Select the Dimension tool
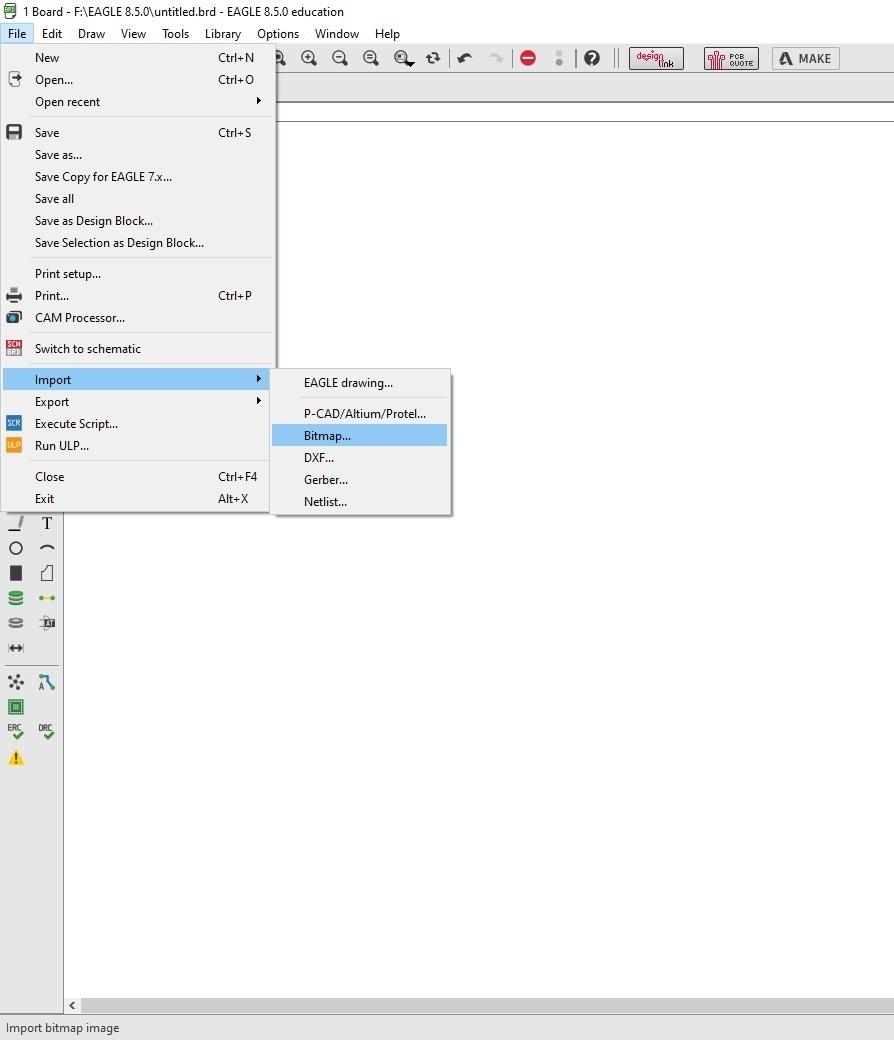The image size is (894, 1040). pyautogui.click(x=16, y=647)
